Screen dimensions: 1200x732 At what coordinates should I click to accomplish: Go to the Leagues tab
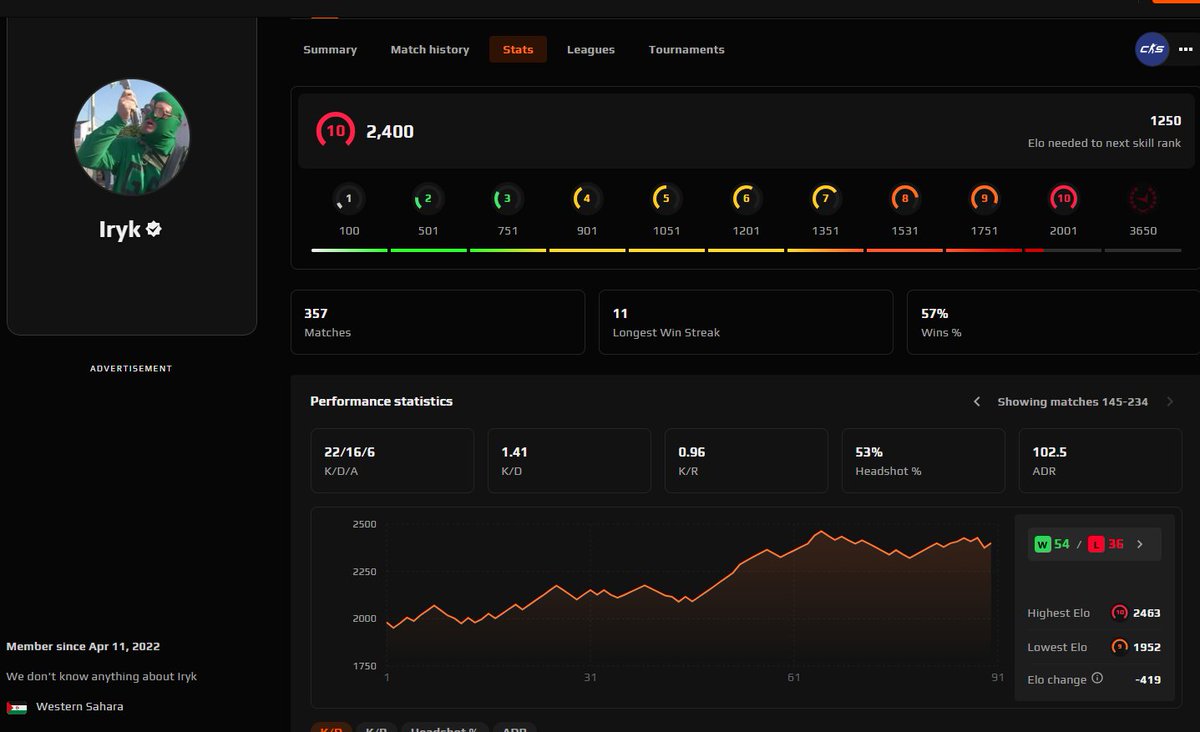(x=591, y=50)
